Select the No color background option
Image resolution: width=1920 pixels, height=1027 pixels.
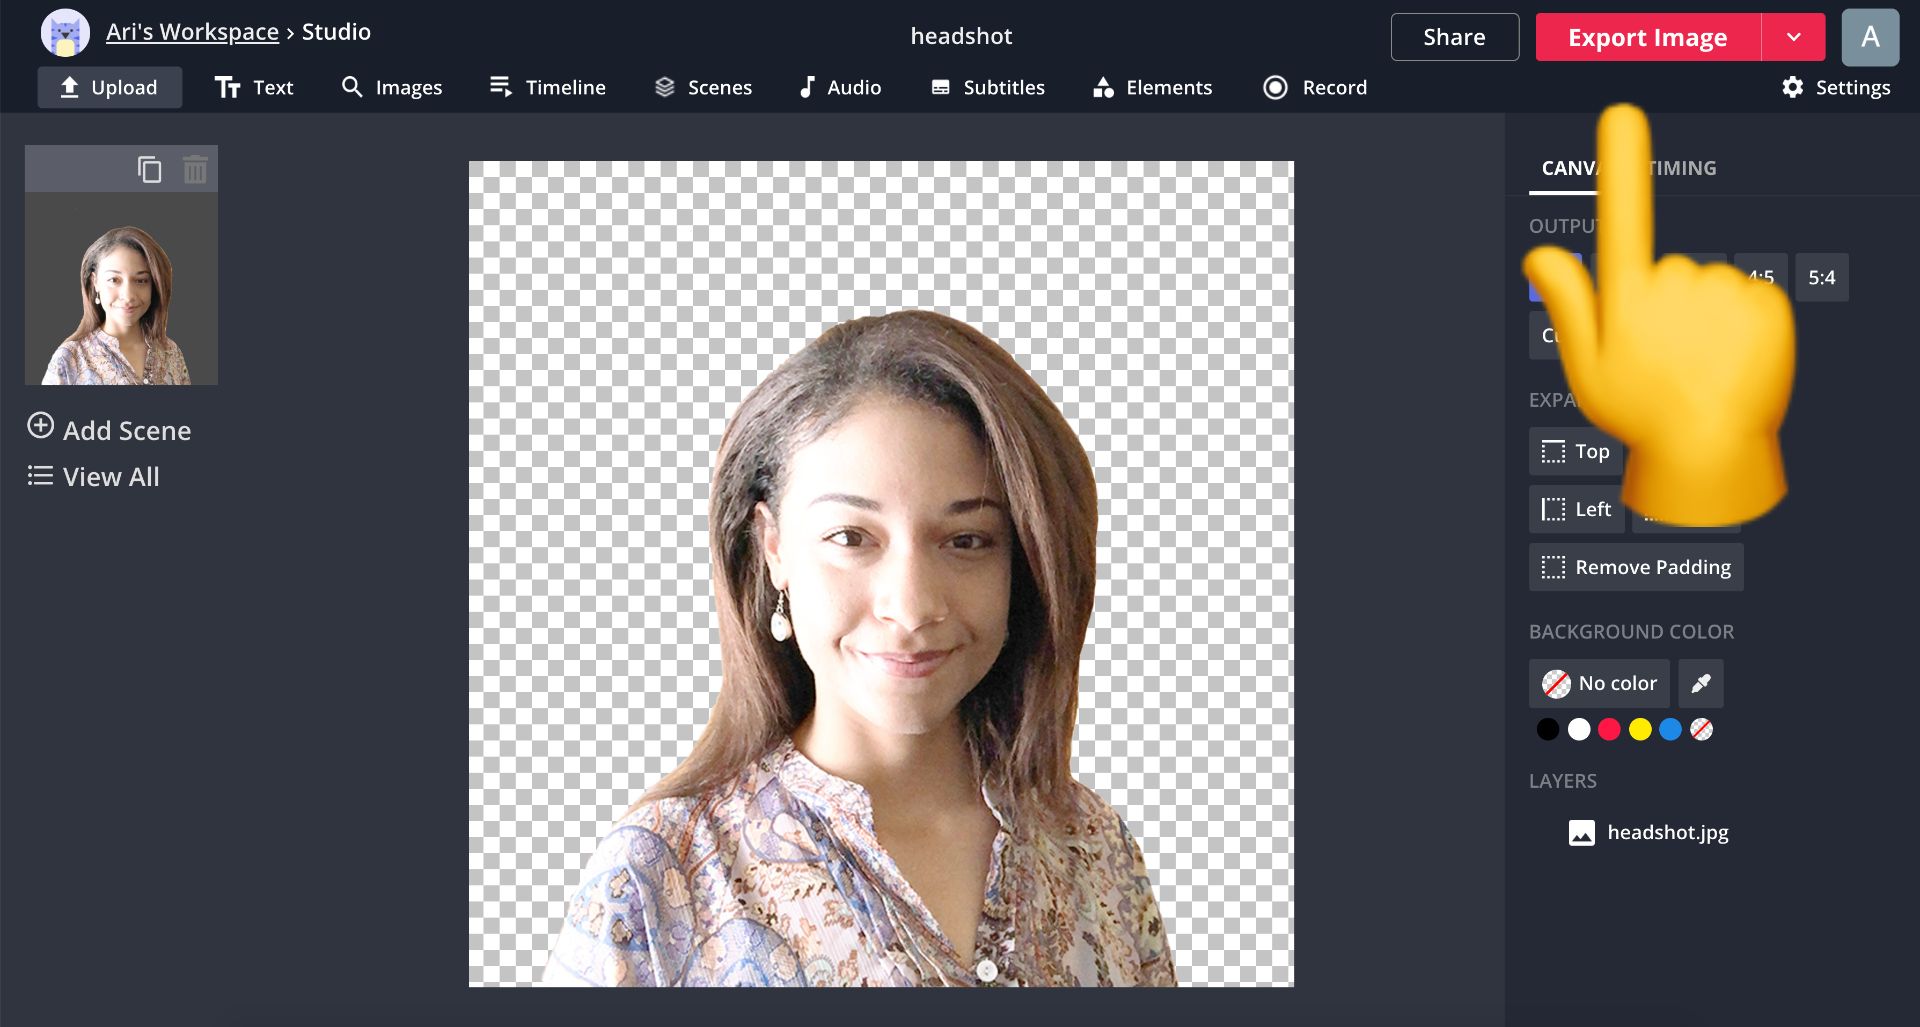pos(1599,684)
